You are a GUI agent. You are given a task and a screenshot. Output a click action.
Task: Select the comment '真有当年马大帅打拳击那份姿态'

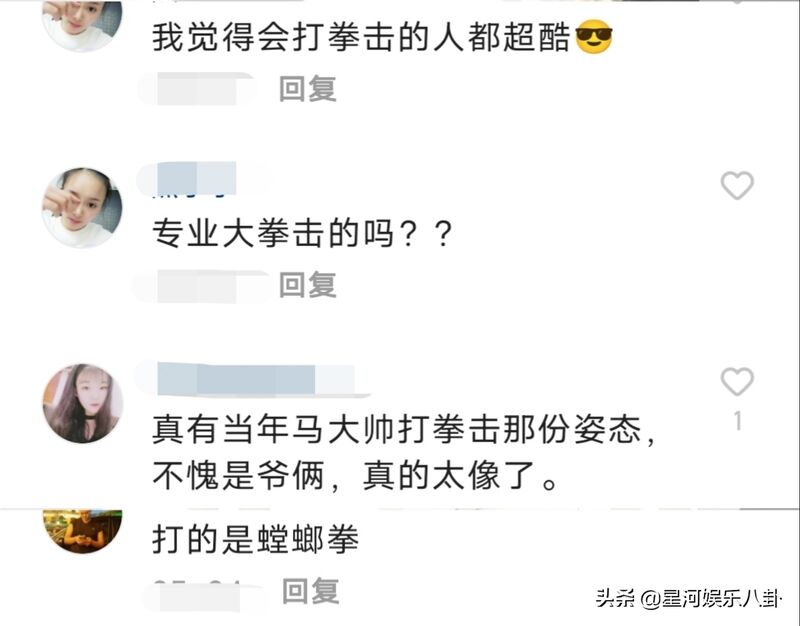coord(403,452)
